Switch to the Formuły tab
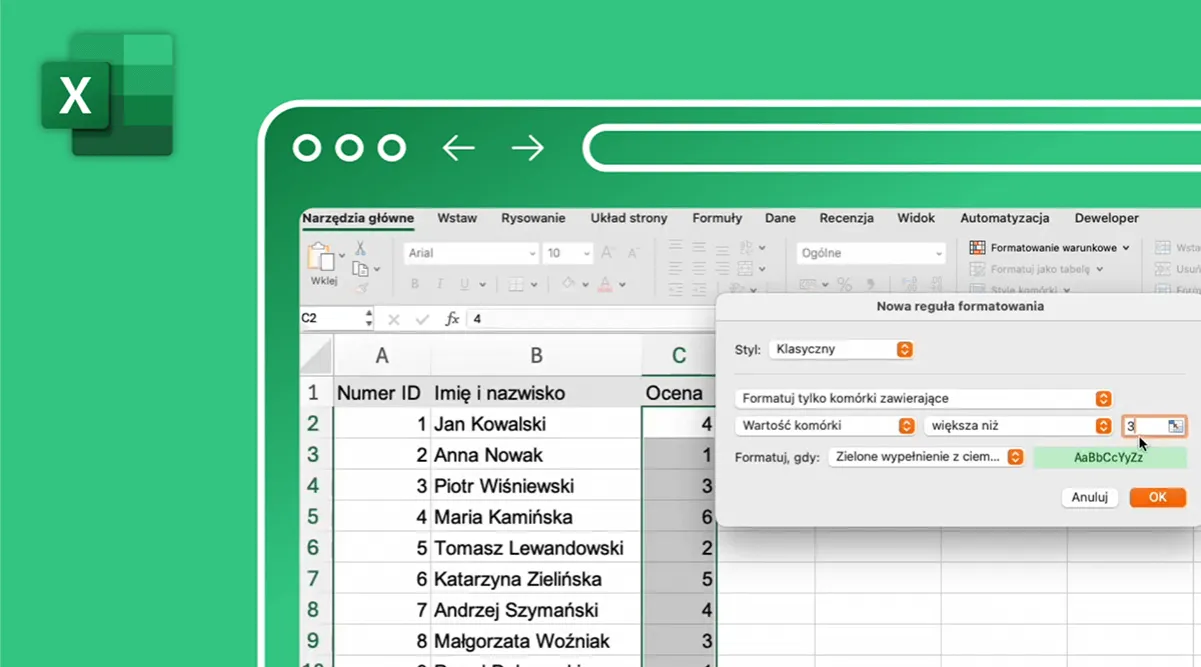Image resolution: width=1201 pixels, height=667 pixels. [717, 218]
